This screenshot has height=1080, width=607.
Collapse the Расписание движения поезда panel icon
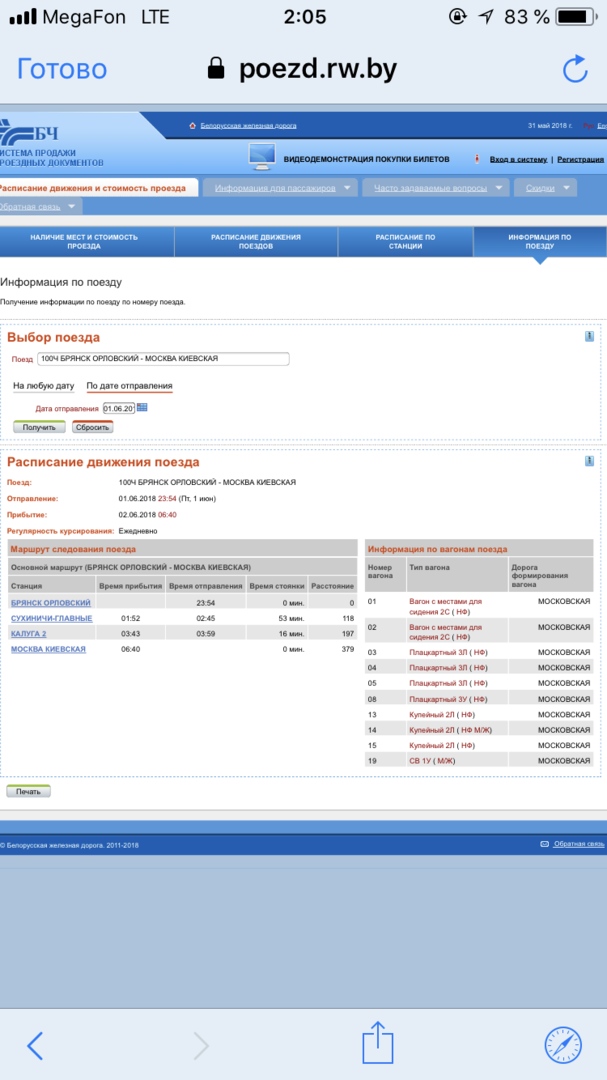pyautogui.click(x=590, y=461)
